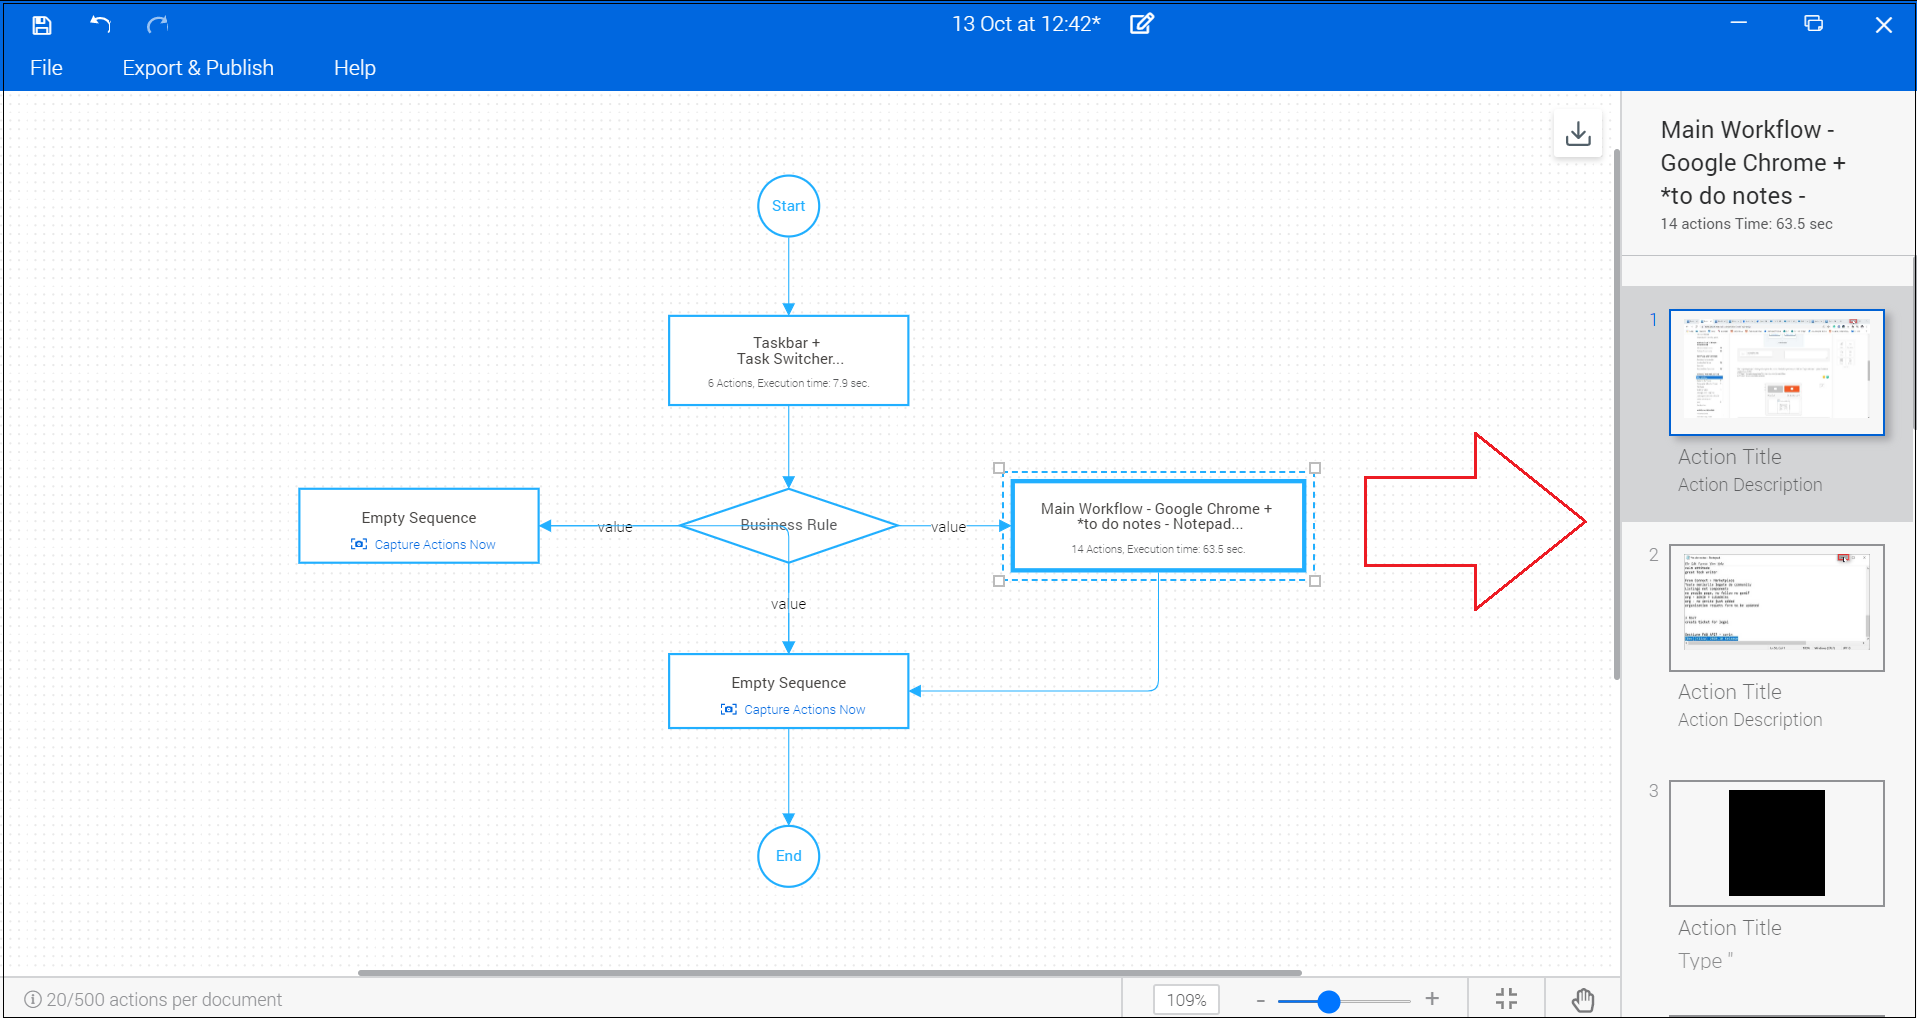Click the fit-to-screen collapse icon
This screenshot has width=1917, height=1018.
coord(1506,998)
